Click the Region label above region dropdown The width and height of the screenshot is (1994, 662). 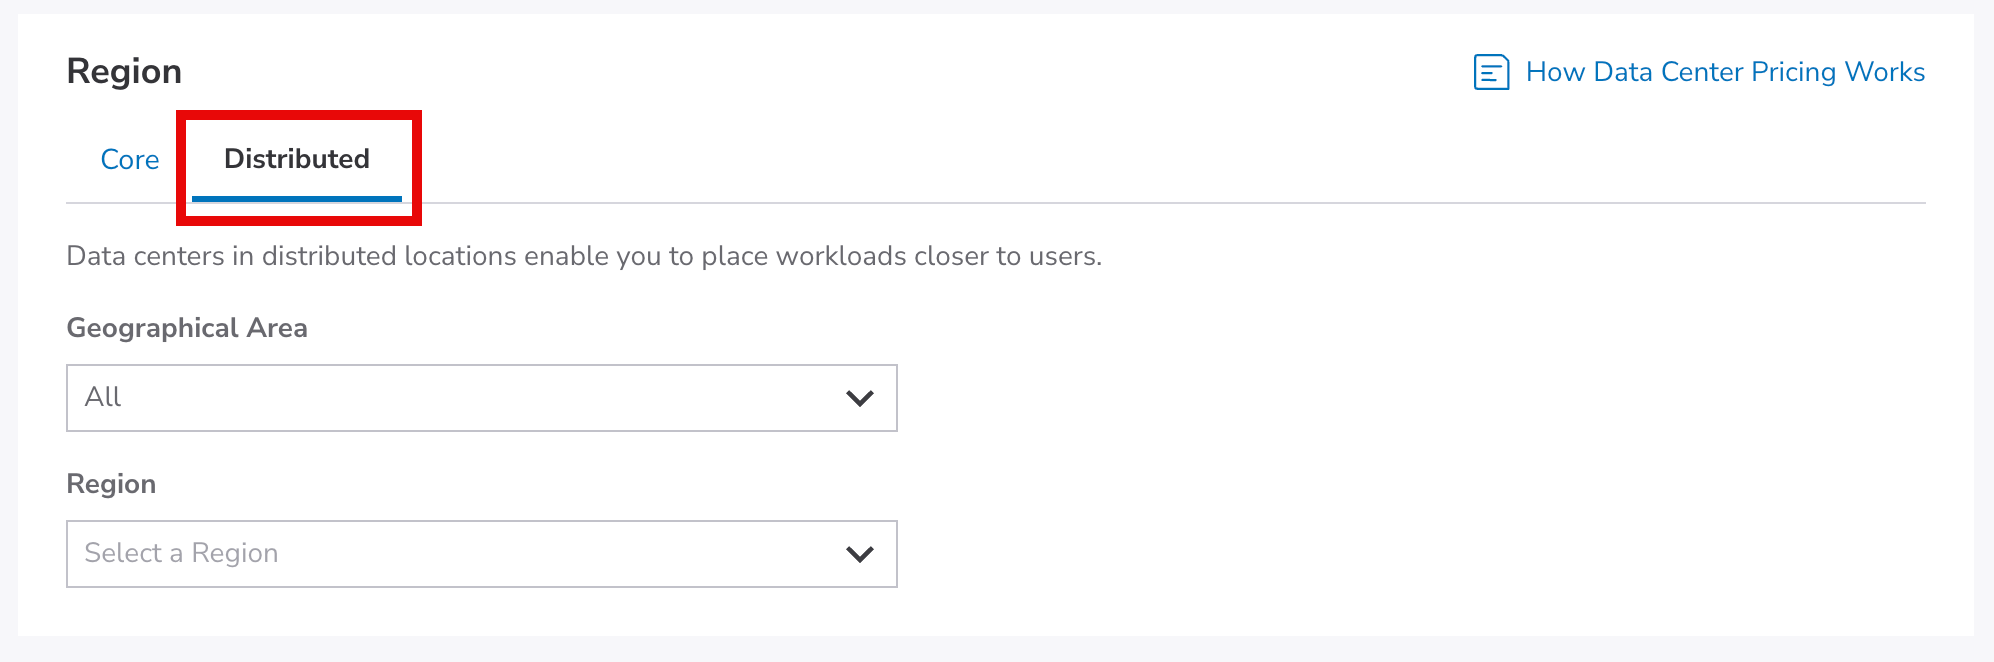(x=111, y=484)
